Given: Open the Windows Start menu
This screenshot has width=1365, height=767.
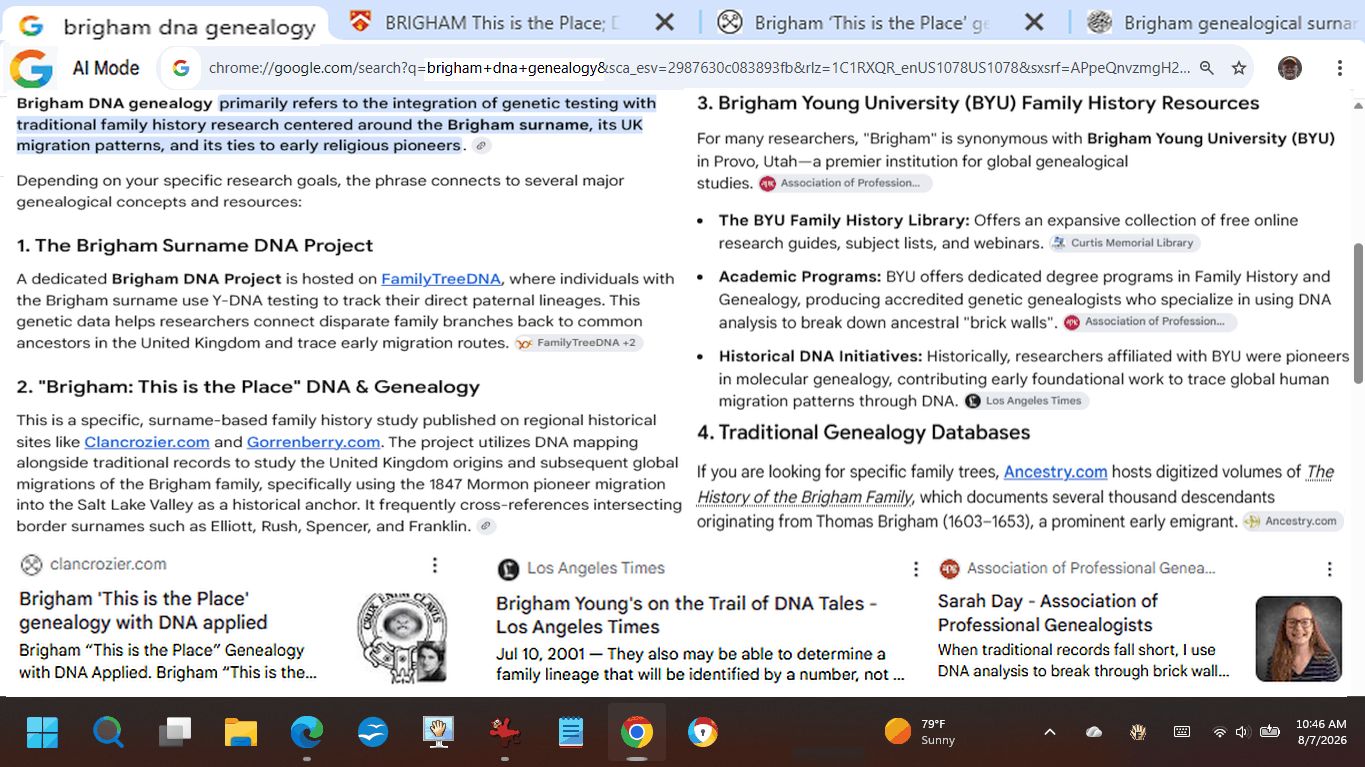Looking at the screenshot, I should (43, 732).
